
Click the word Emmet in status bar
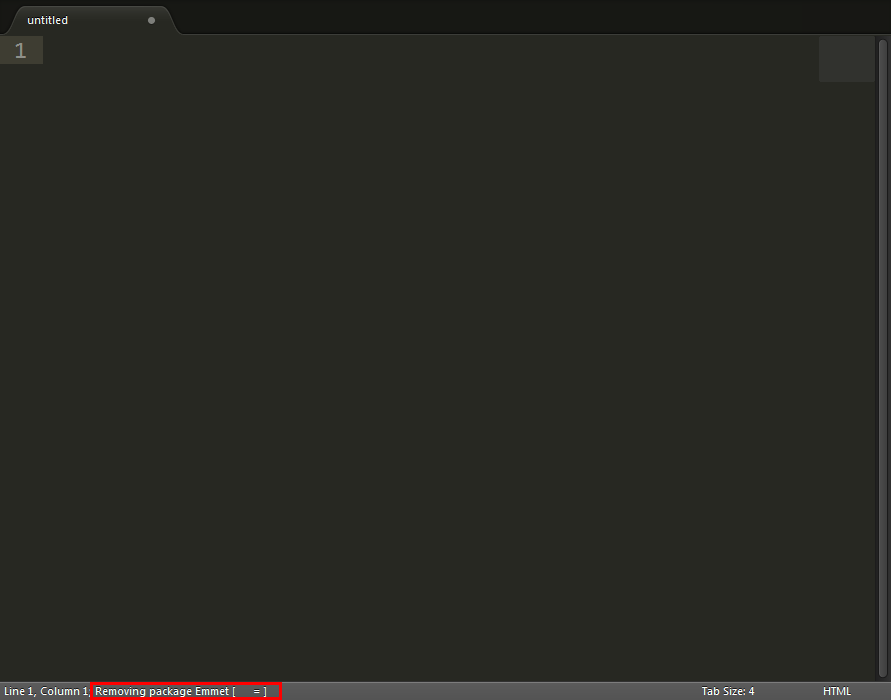(211, 691)
